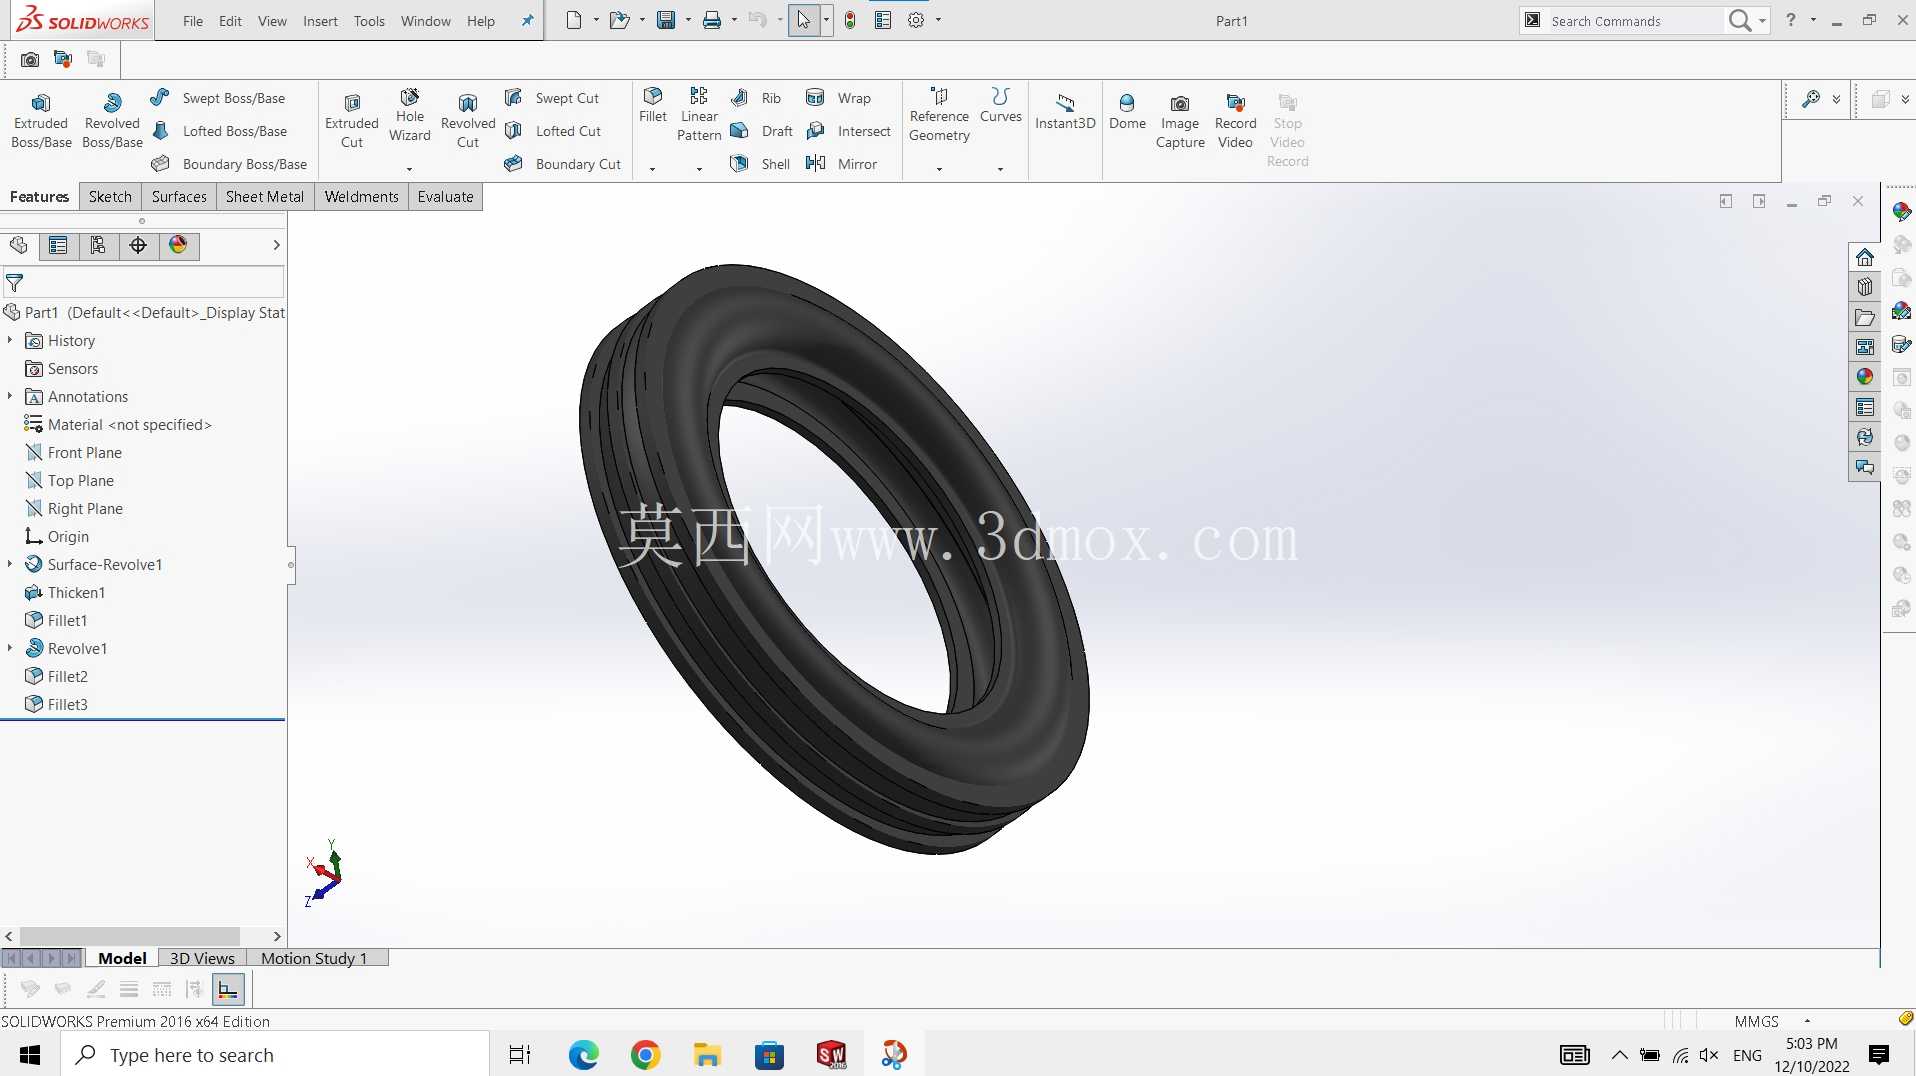Choose Swept Boss/Base feature

218,98
